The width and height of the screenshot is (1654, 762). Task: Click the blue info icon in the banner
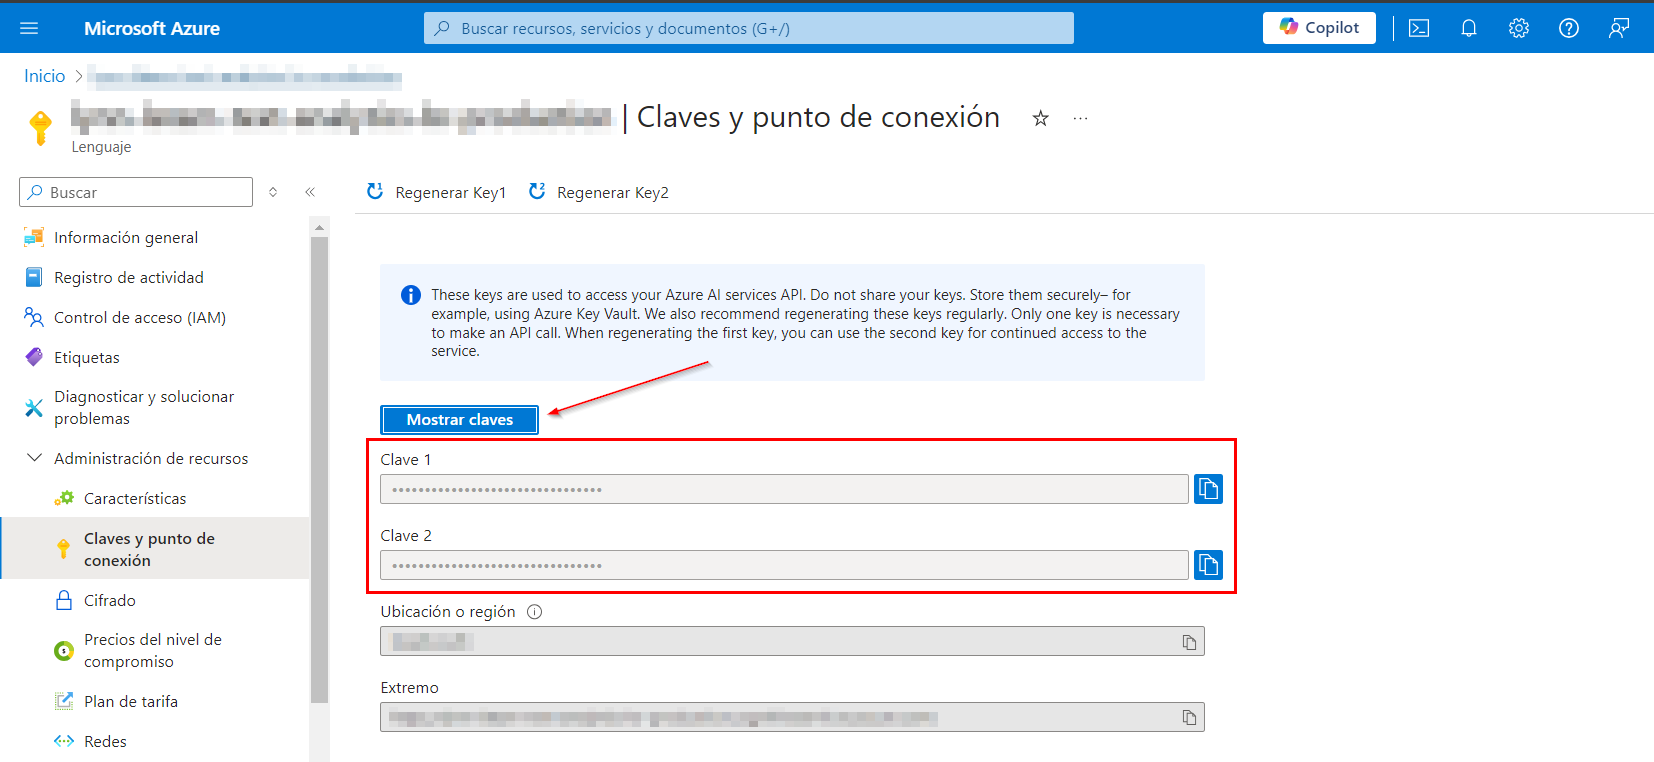tap(411, 295)
